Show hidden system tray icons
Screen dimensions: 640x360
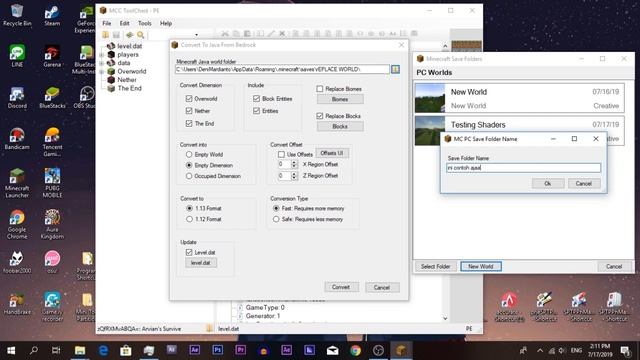click(x=540, y=351)
